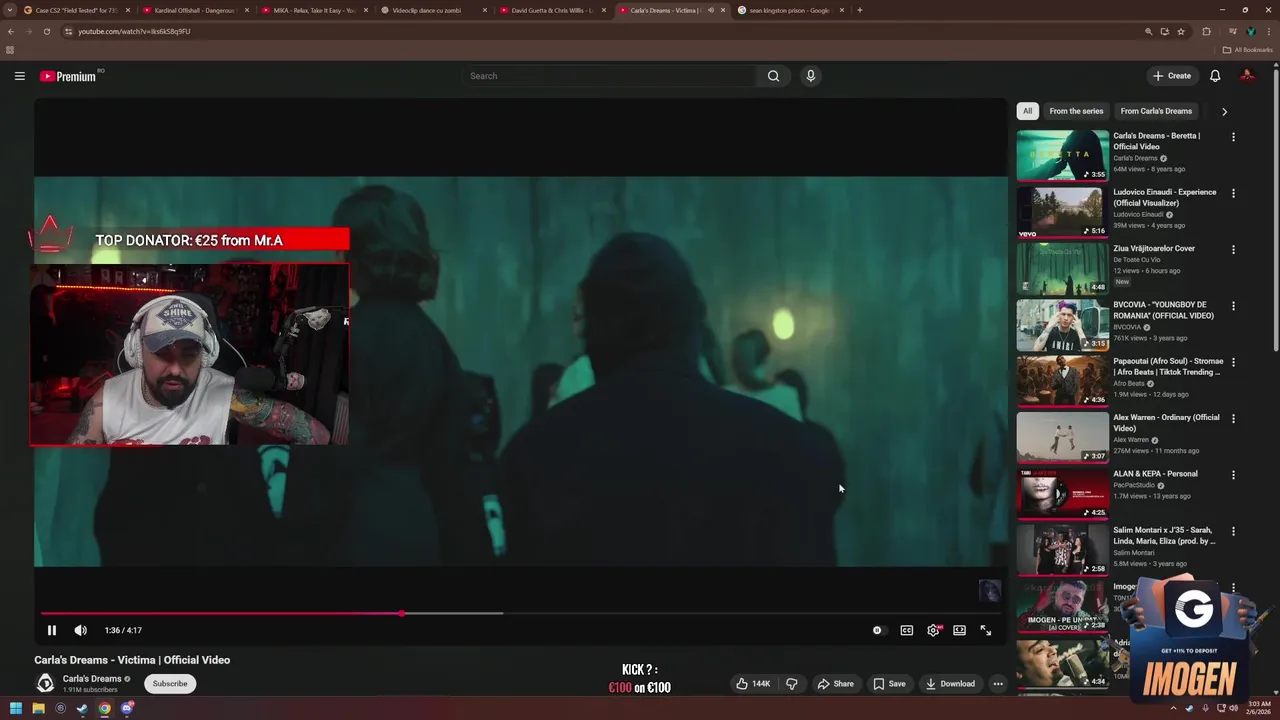The image size is (1280, 720).
Task: Click the address bar URL
Action: pos(134,31)
